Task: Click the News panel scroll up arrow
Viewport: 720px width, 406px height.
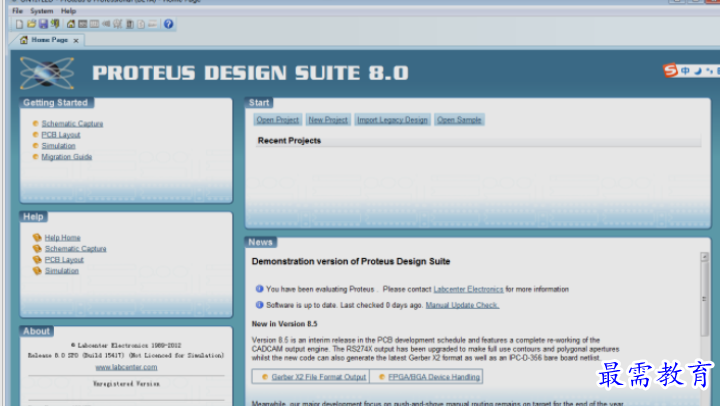Action: pos(704,257)
